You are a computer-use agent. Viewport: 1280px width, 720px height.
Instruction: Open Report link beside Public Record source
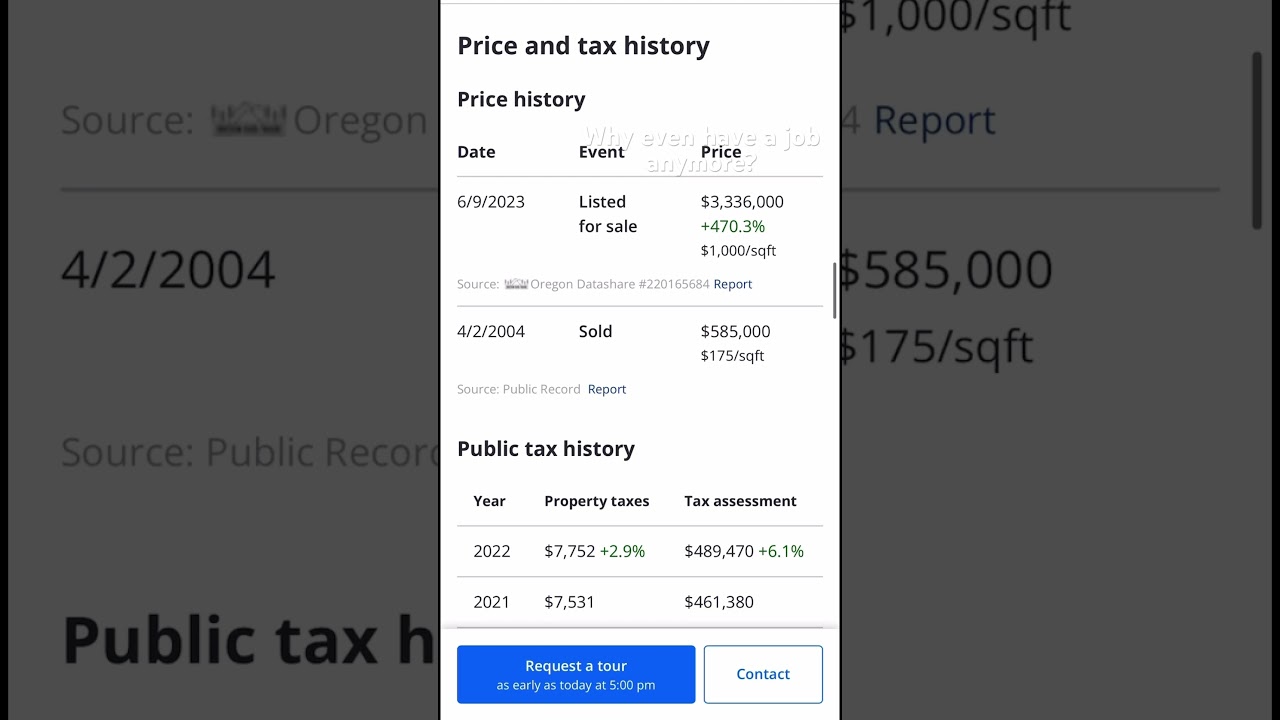(x=606, y=389)
